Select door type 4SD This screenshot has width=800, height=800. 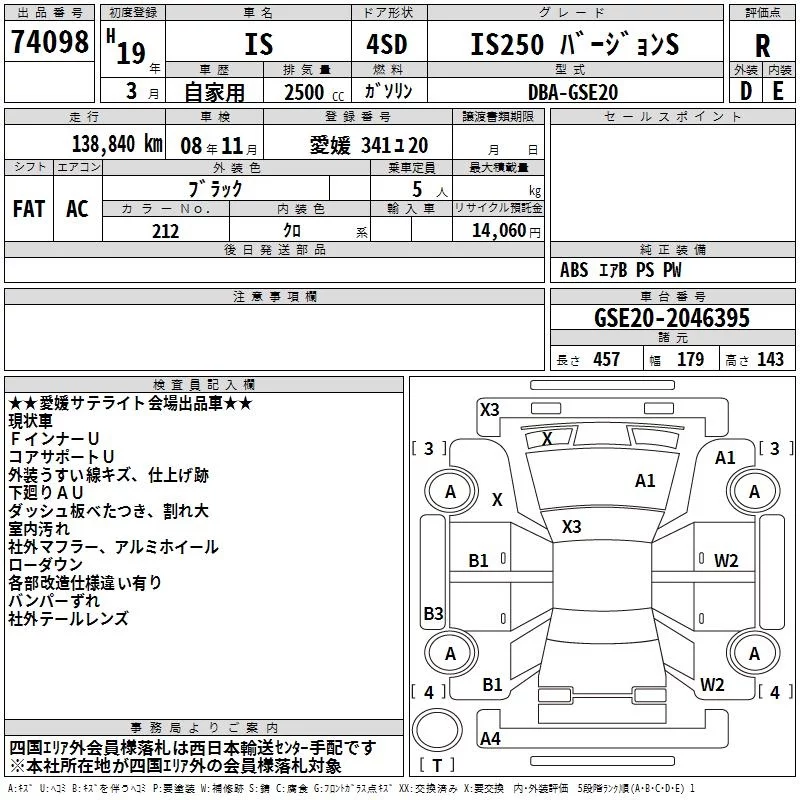point(387,44)
